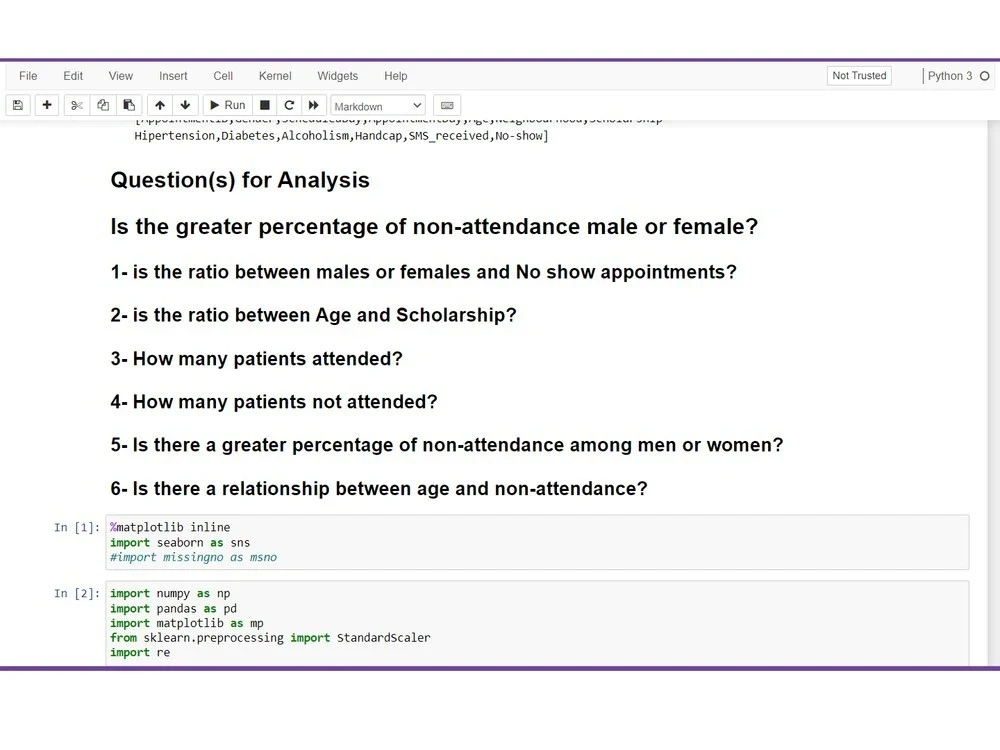
Task: Open the Insert menu
Action: [173, 76]
